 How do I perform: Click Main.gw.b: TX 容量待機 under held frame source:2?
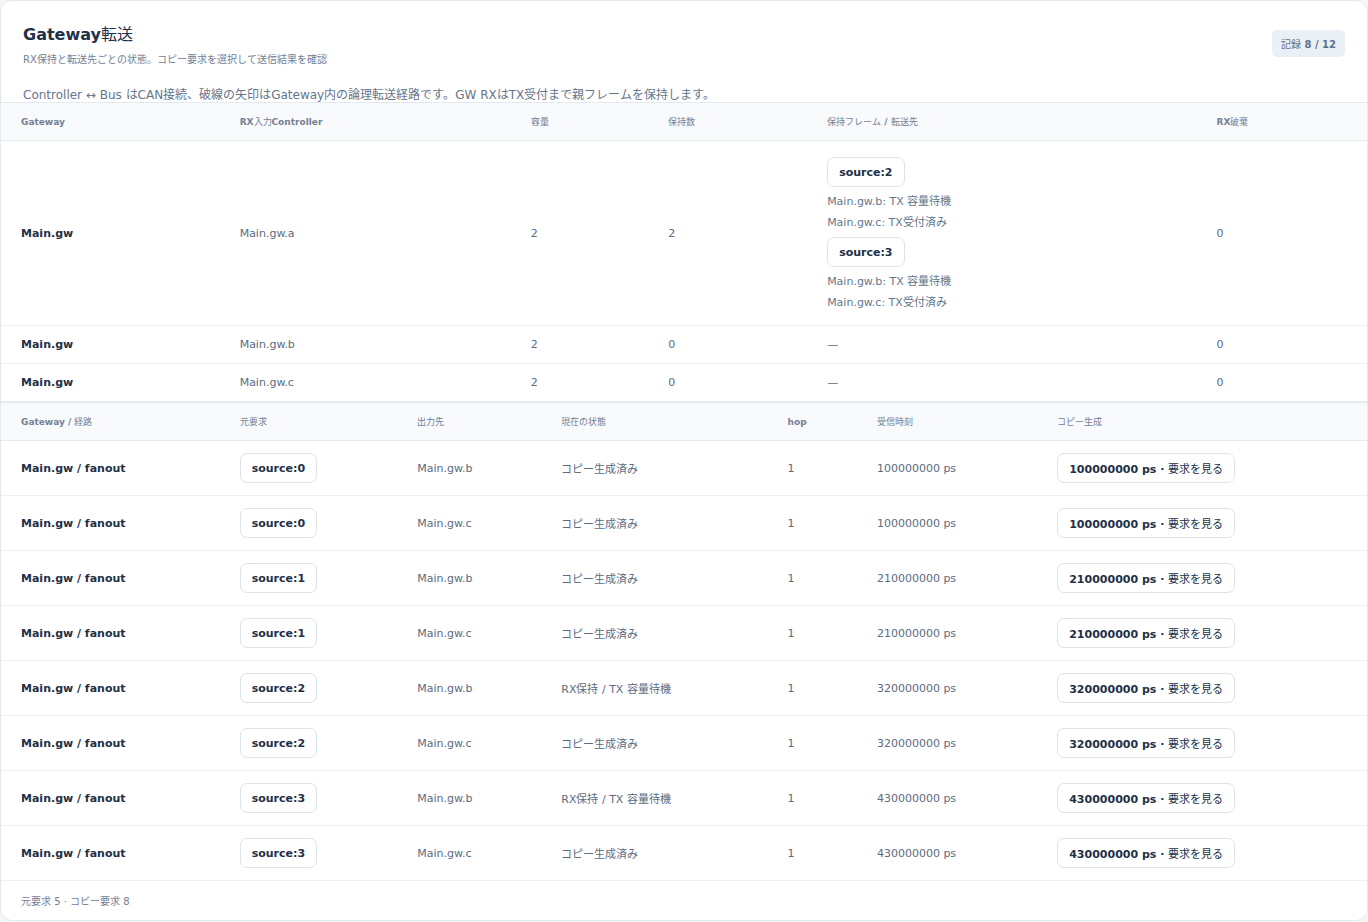[889, 201]
